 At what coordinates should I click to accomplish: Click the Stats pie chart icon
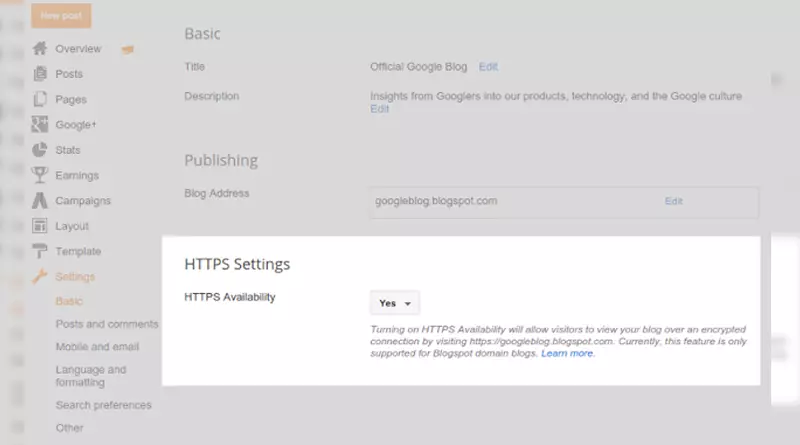click(40, 150)
